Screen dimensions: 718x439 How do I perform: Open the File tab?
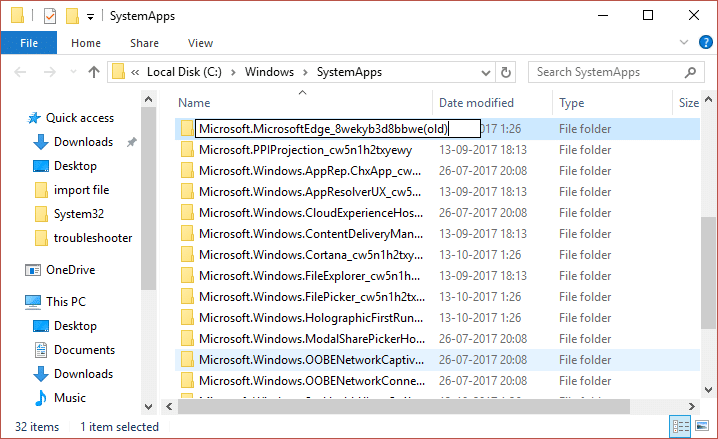pos(29,43)
